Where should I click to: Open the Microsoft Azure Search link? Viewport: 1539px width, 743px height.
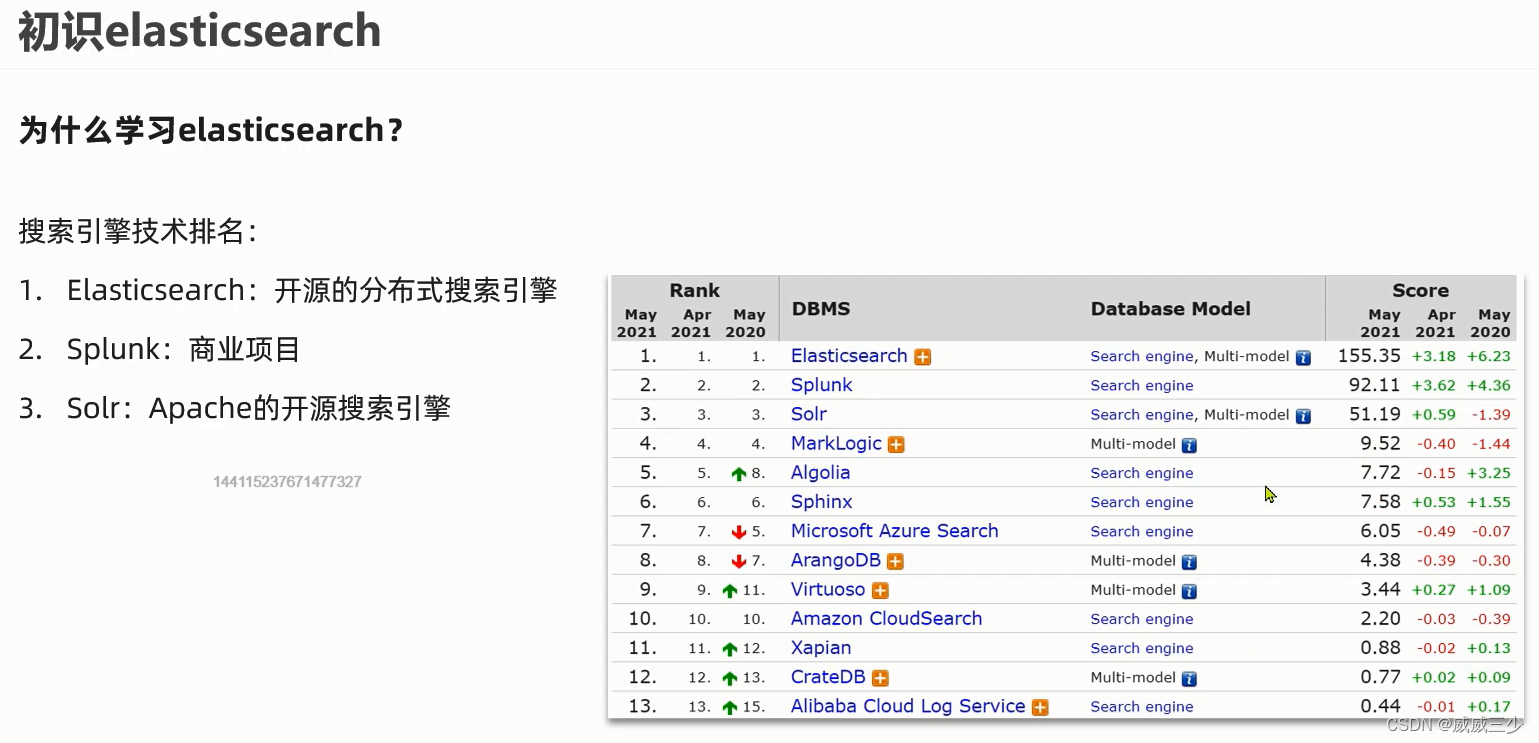click(895, 531)
